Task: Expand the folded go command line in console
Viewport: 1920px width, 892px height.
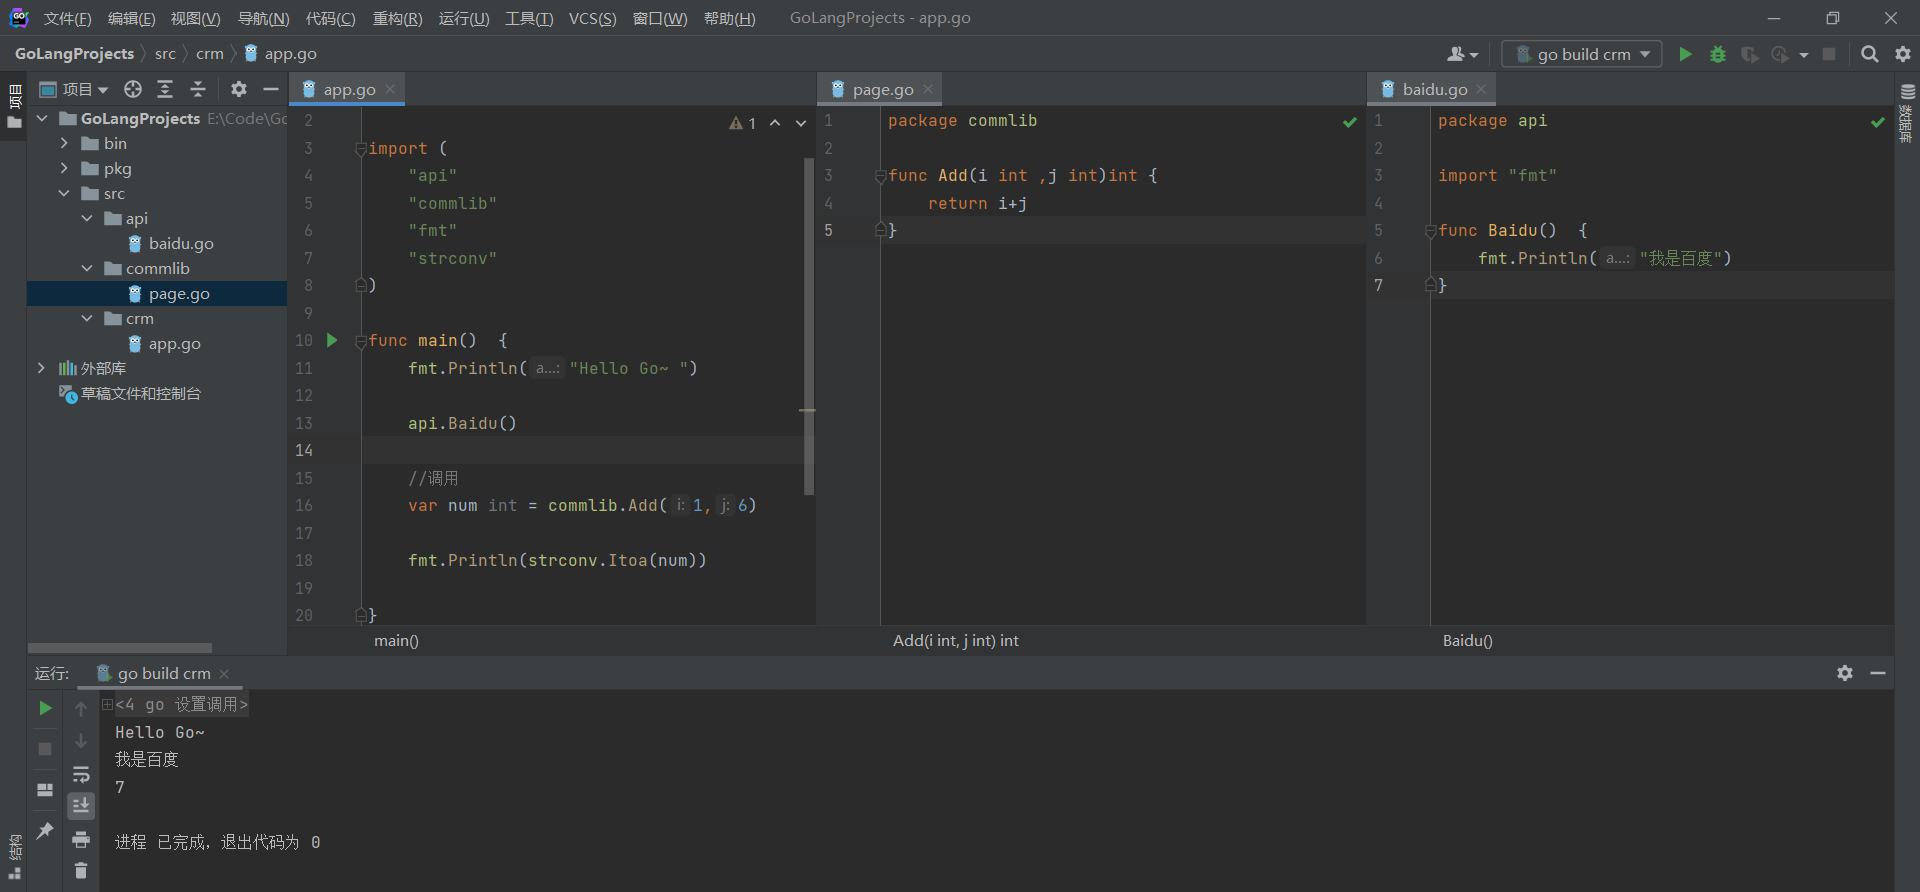Action: tap(107, 704)
